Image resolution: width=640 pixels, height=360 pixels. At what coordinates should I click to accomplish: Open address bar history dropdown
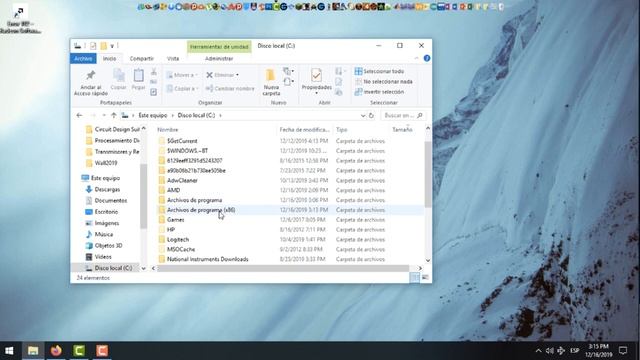pos(363,116)
